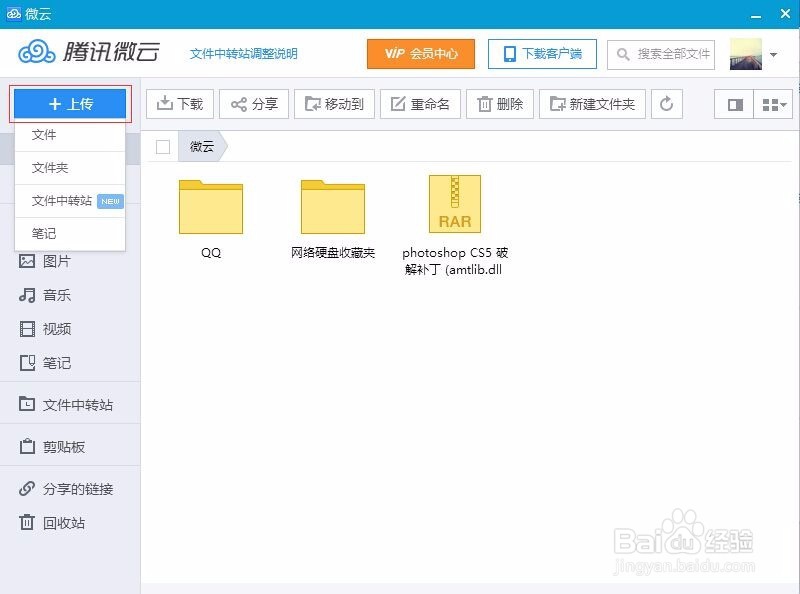Click the 微云 breadcrumb path item

coord(202,147)
